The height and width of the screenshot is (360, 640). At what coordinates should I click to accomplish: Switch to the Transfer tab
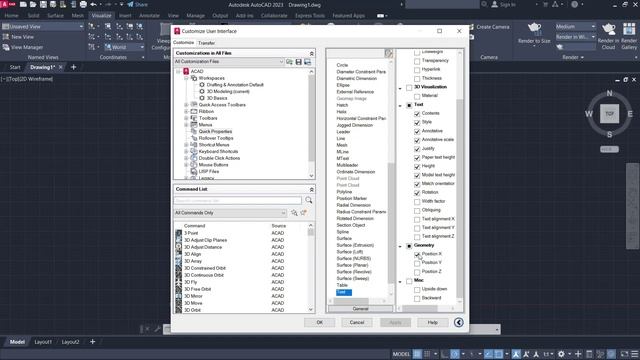coord(207,43)
